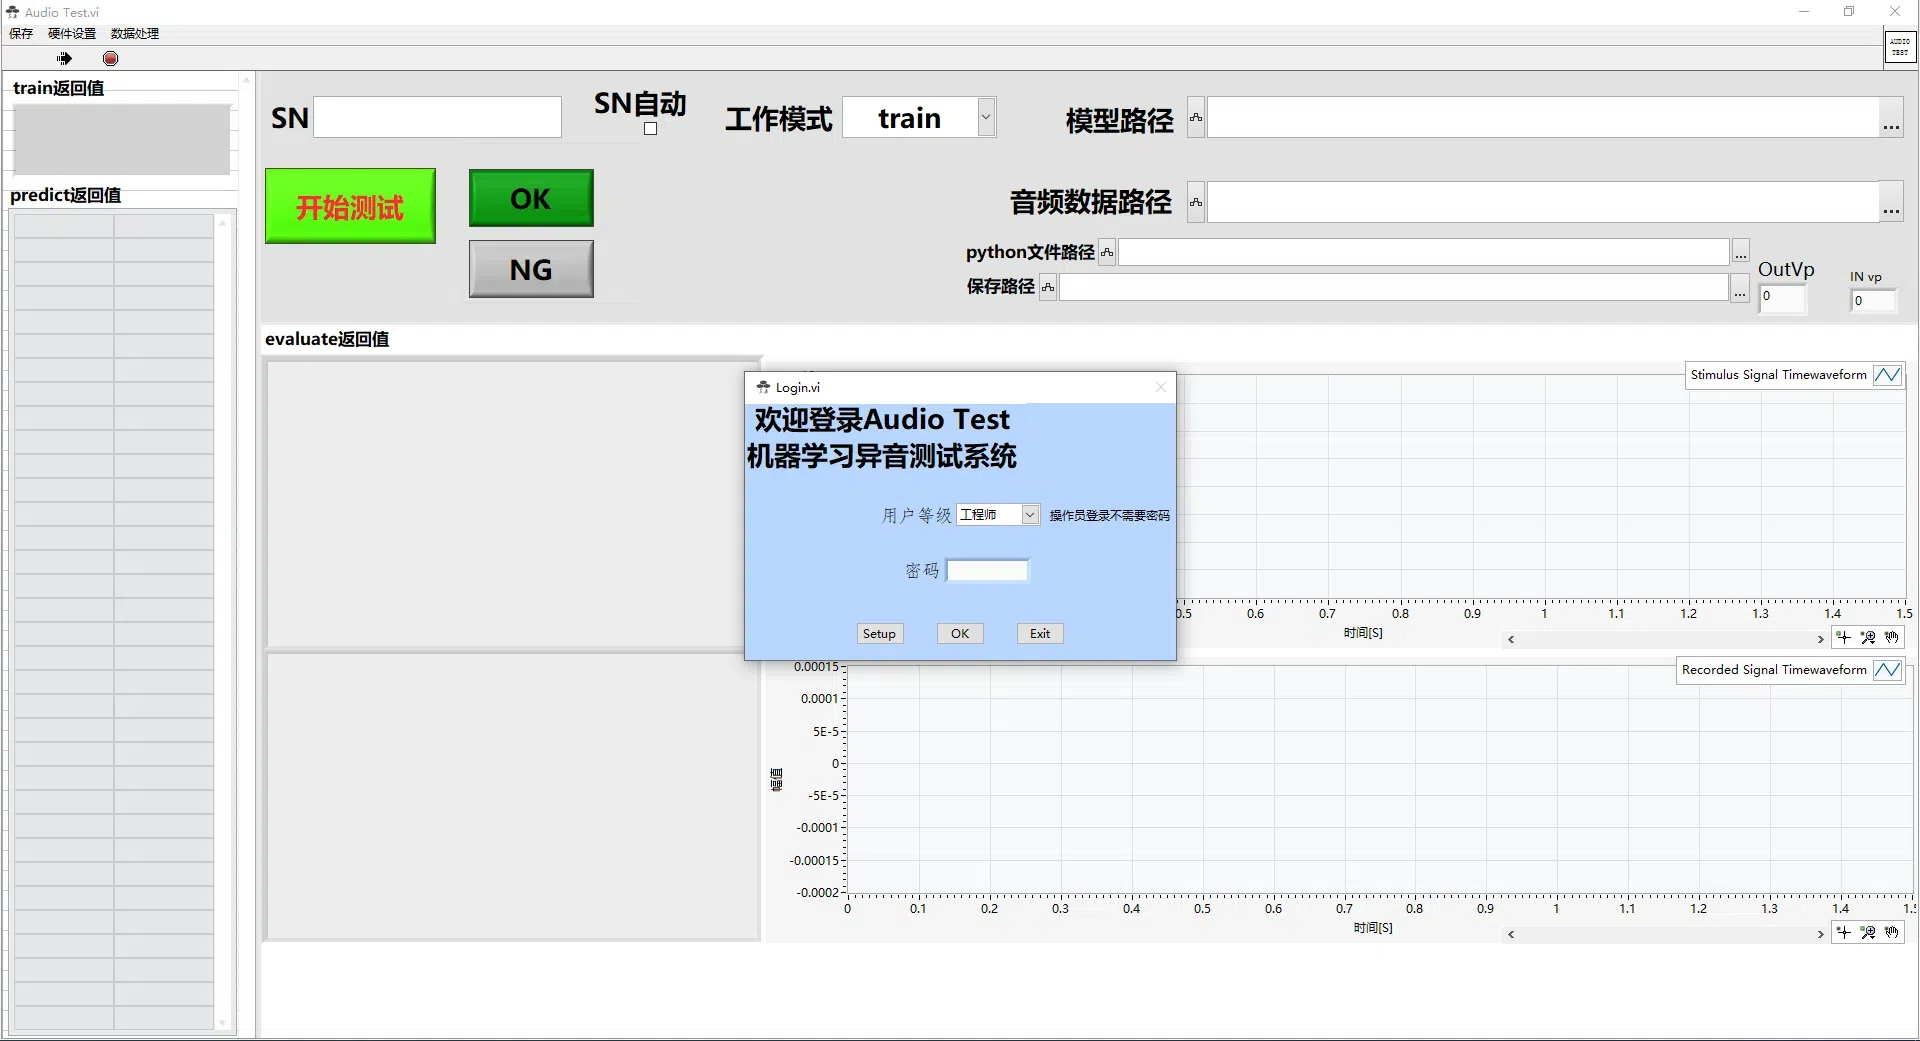
Task: Toggle the SN自动 checkbox
Action: tap(650, 129)
